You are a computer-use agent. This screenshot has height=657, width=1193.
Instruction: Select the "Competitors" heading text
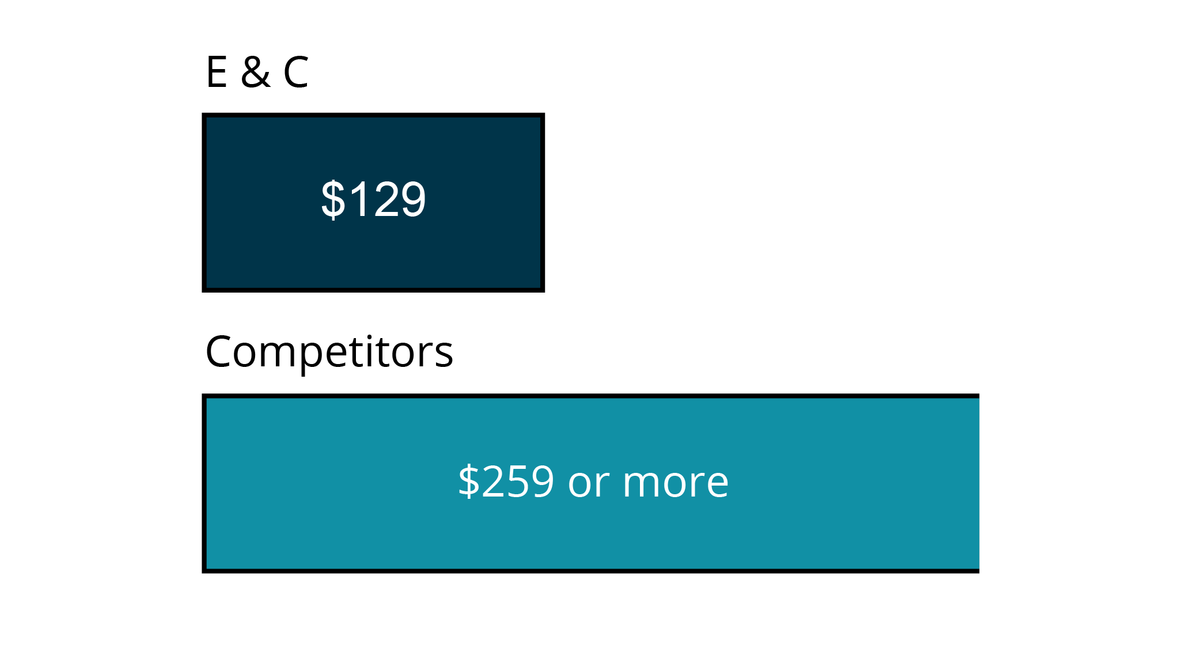point(329,352)
